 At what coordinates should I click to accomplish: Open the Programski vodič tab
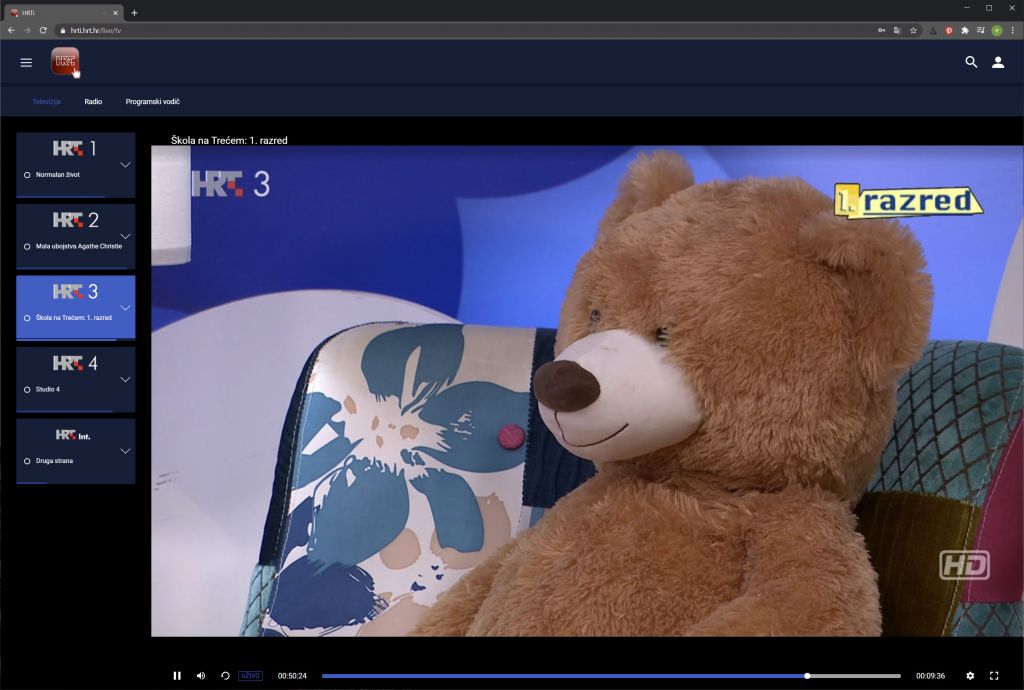click(152, 102)
